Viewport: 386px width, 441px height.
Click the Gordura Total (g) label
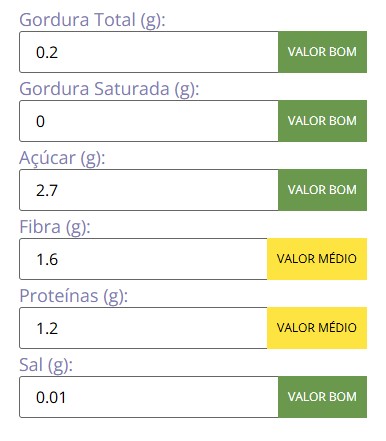pyautogui.click(x=92, y=20)
